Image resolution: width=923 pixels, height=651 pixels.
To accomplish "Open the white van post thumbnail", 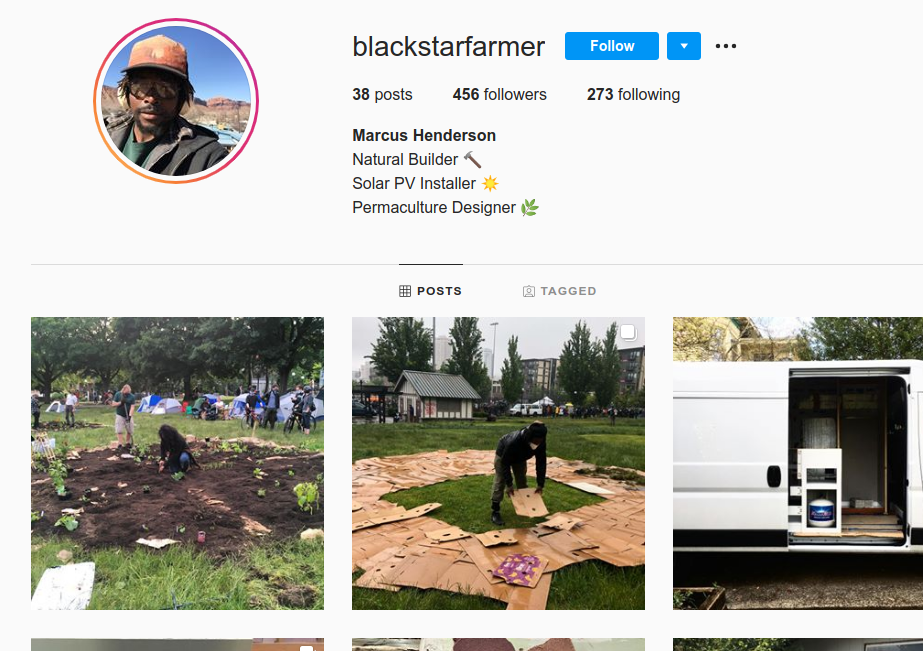I will (798, 463).
